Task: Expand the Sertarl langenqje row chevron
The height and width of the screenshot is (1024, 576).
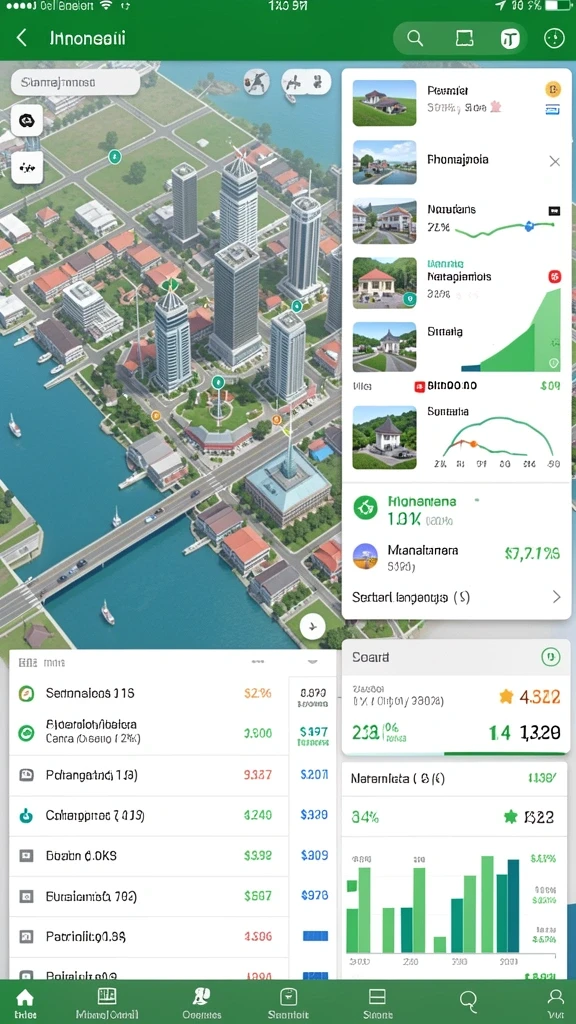Action: [556, 597]
